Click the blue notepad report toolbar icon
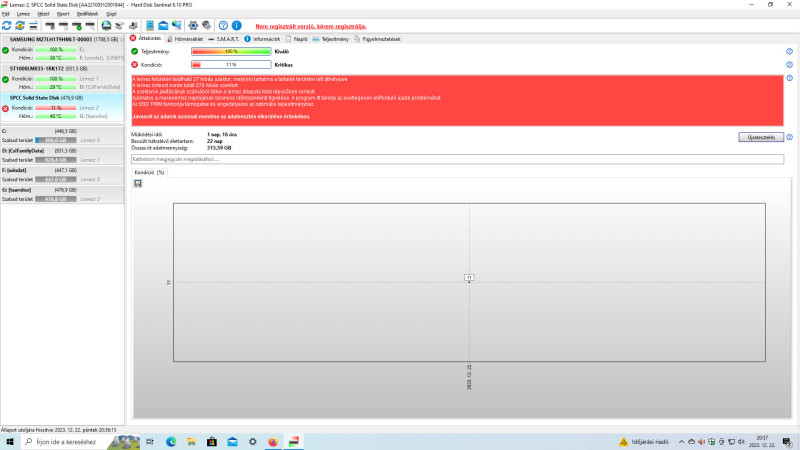 (x=150, y=26)
